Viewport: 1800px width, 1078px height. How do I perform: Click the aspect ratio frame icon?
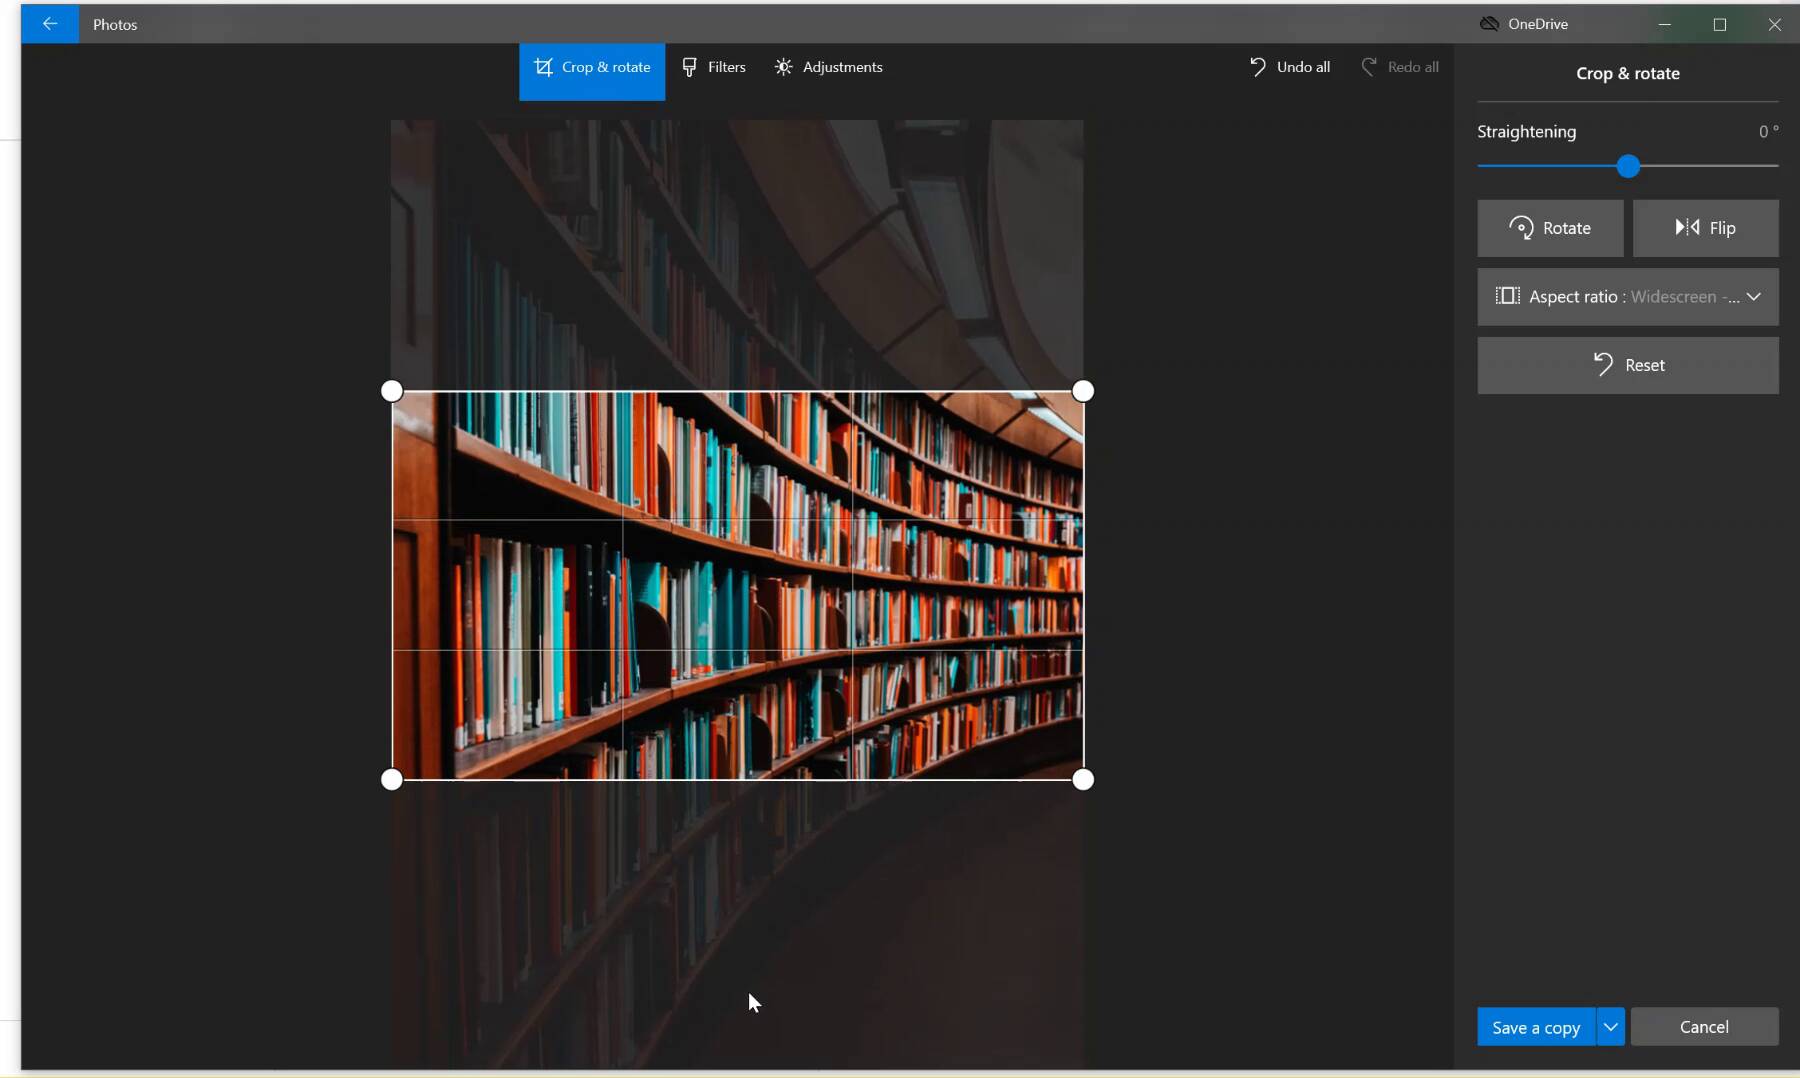[1510, 296]
